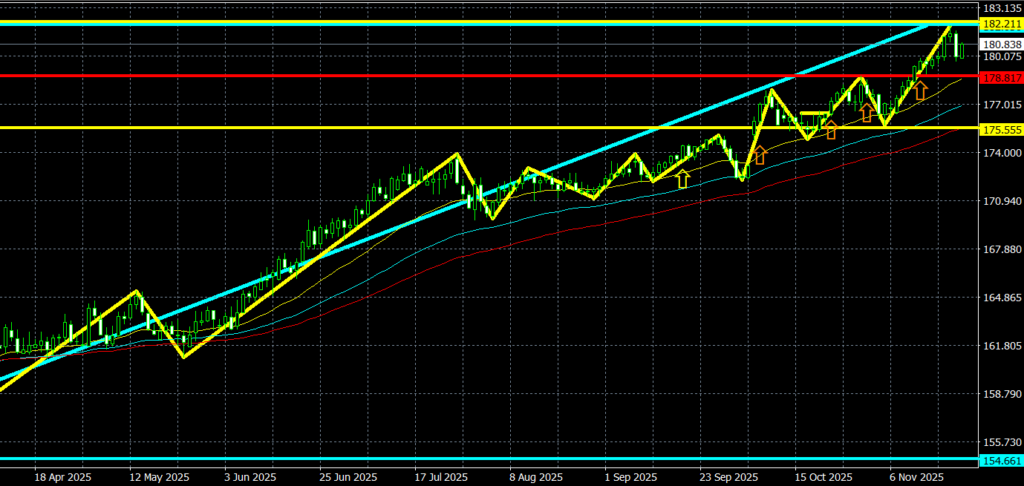Click the 17 Jul 2025 date label

[x=441, y=477]
